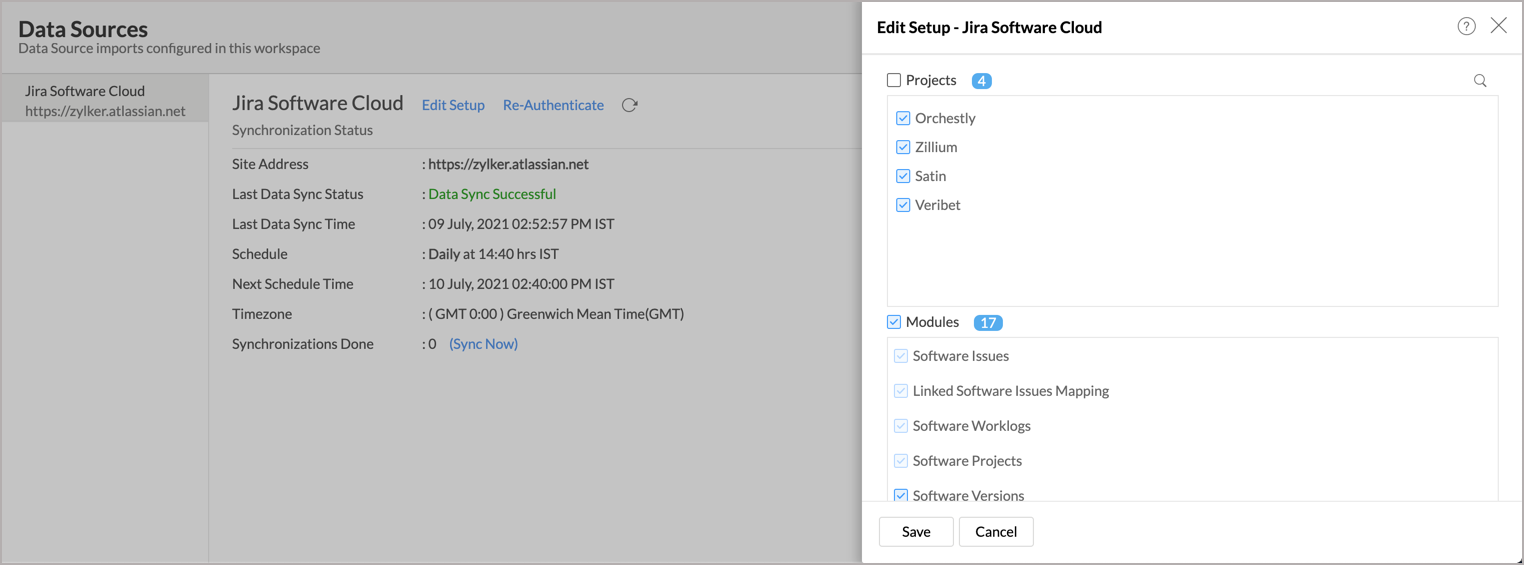Viewport: 1524px width, 565px height.
Task: Uncheck the Veribet project
Action: point(903,205)
